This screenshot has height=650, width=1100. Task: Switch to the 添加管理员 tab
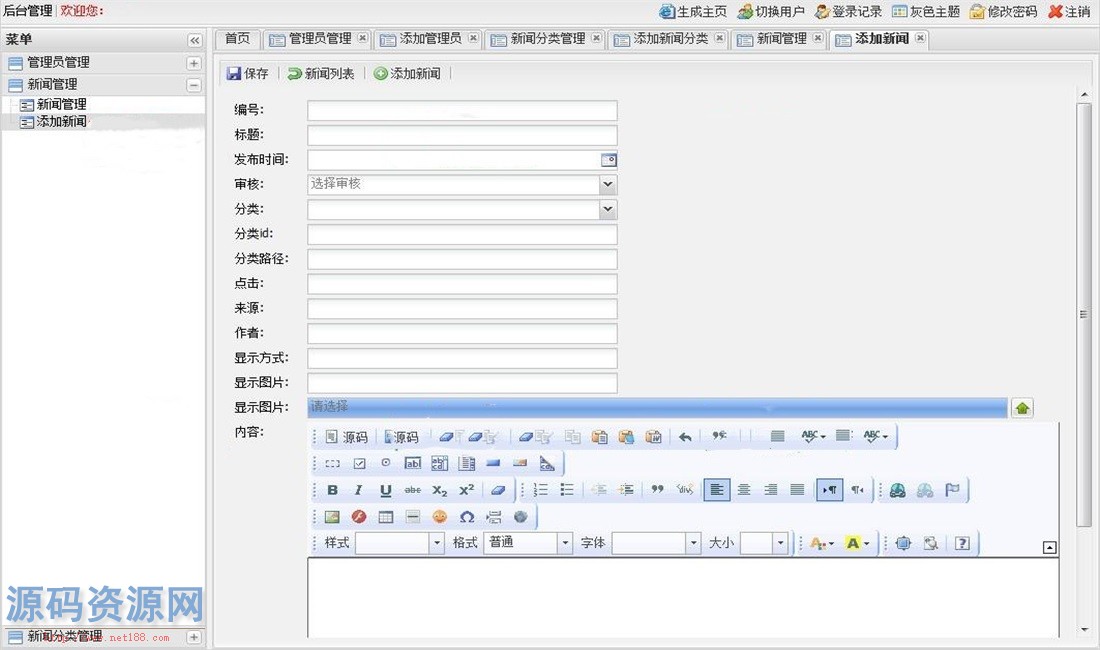(430, 39)
